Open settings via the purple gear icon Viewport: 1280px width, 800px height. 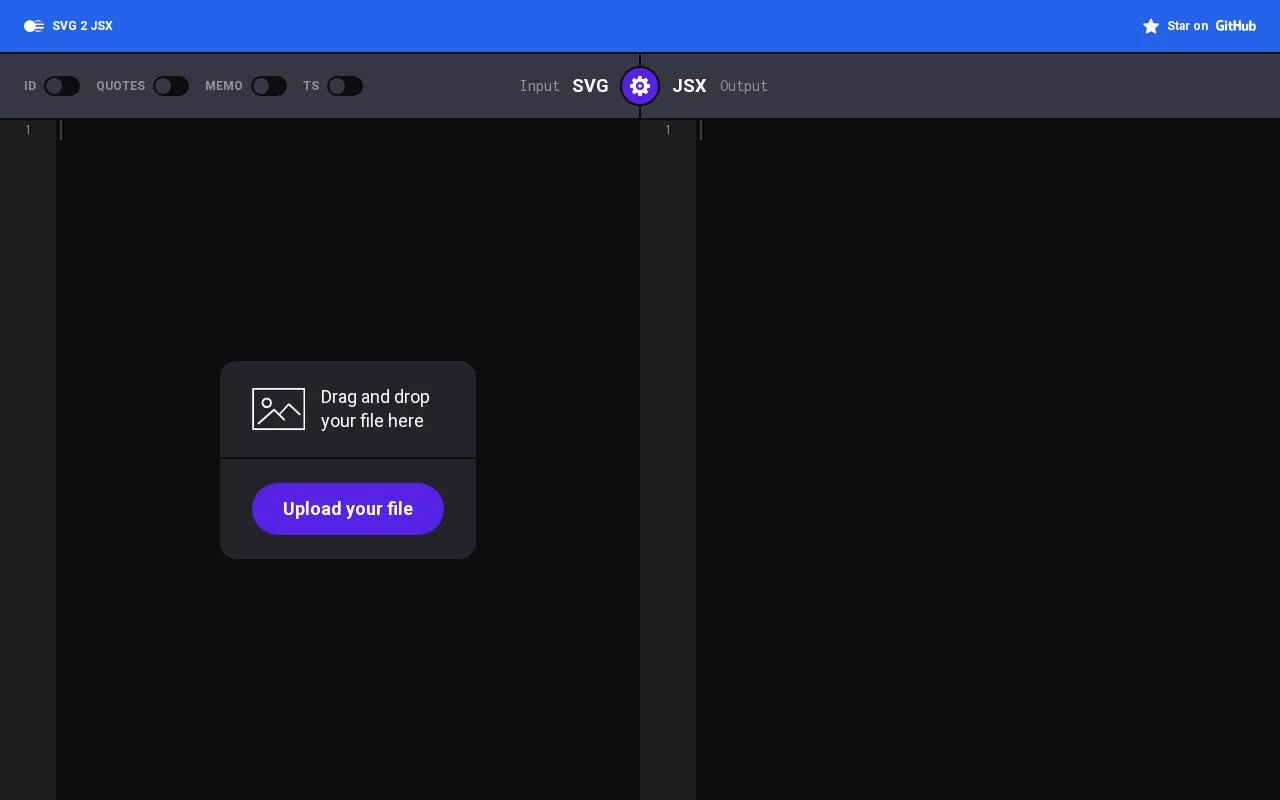[x=640, y=86]
